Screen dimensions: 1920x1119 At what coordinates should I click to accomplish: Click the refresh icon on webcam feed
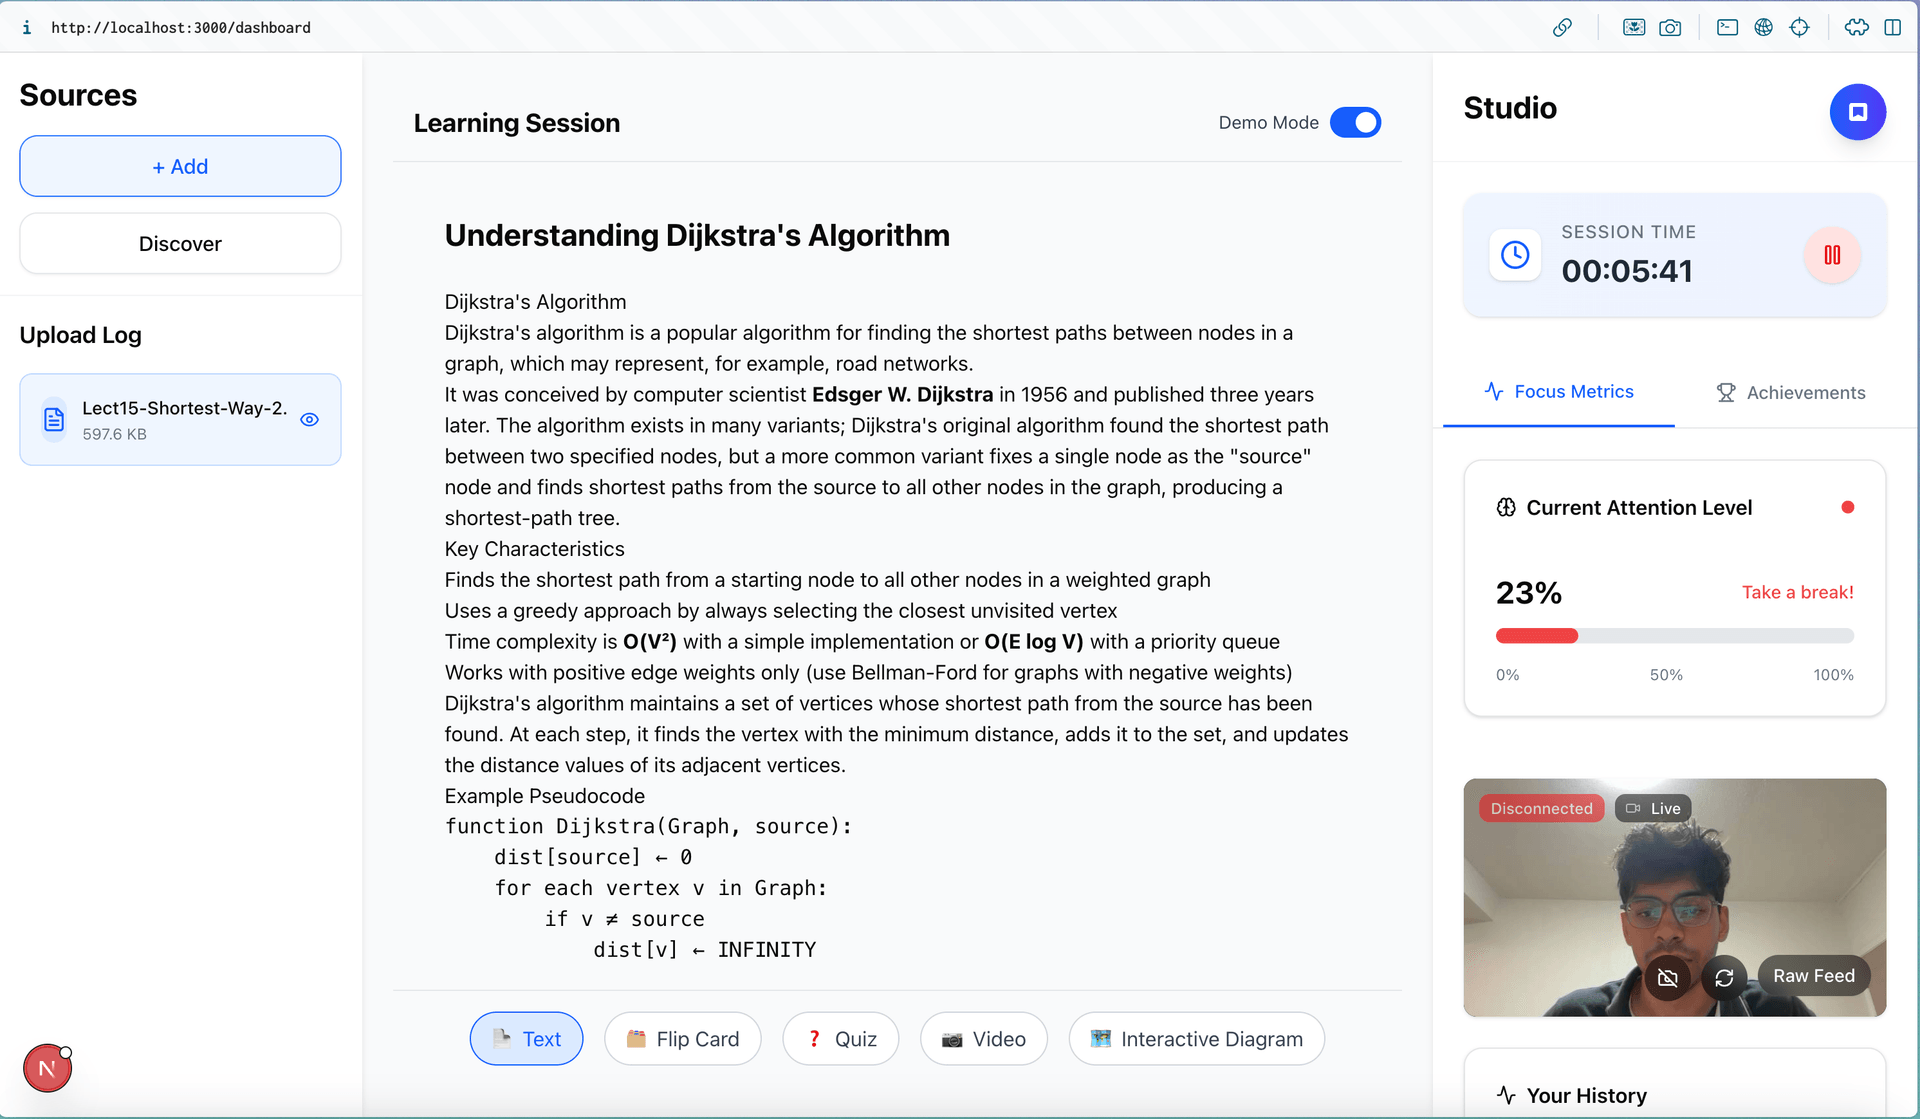point(1724,977)
